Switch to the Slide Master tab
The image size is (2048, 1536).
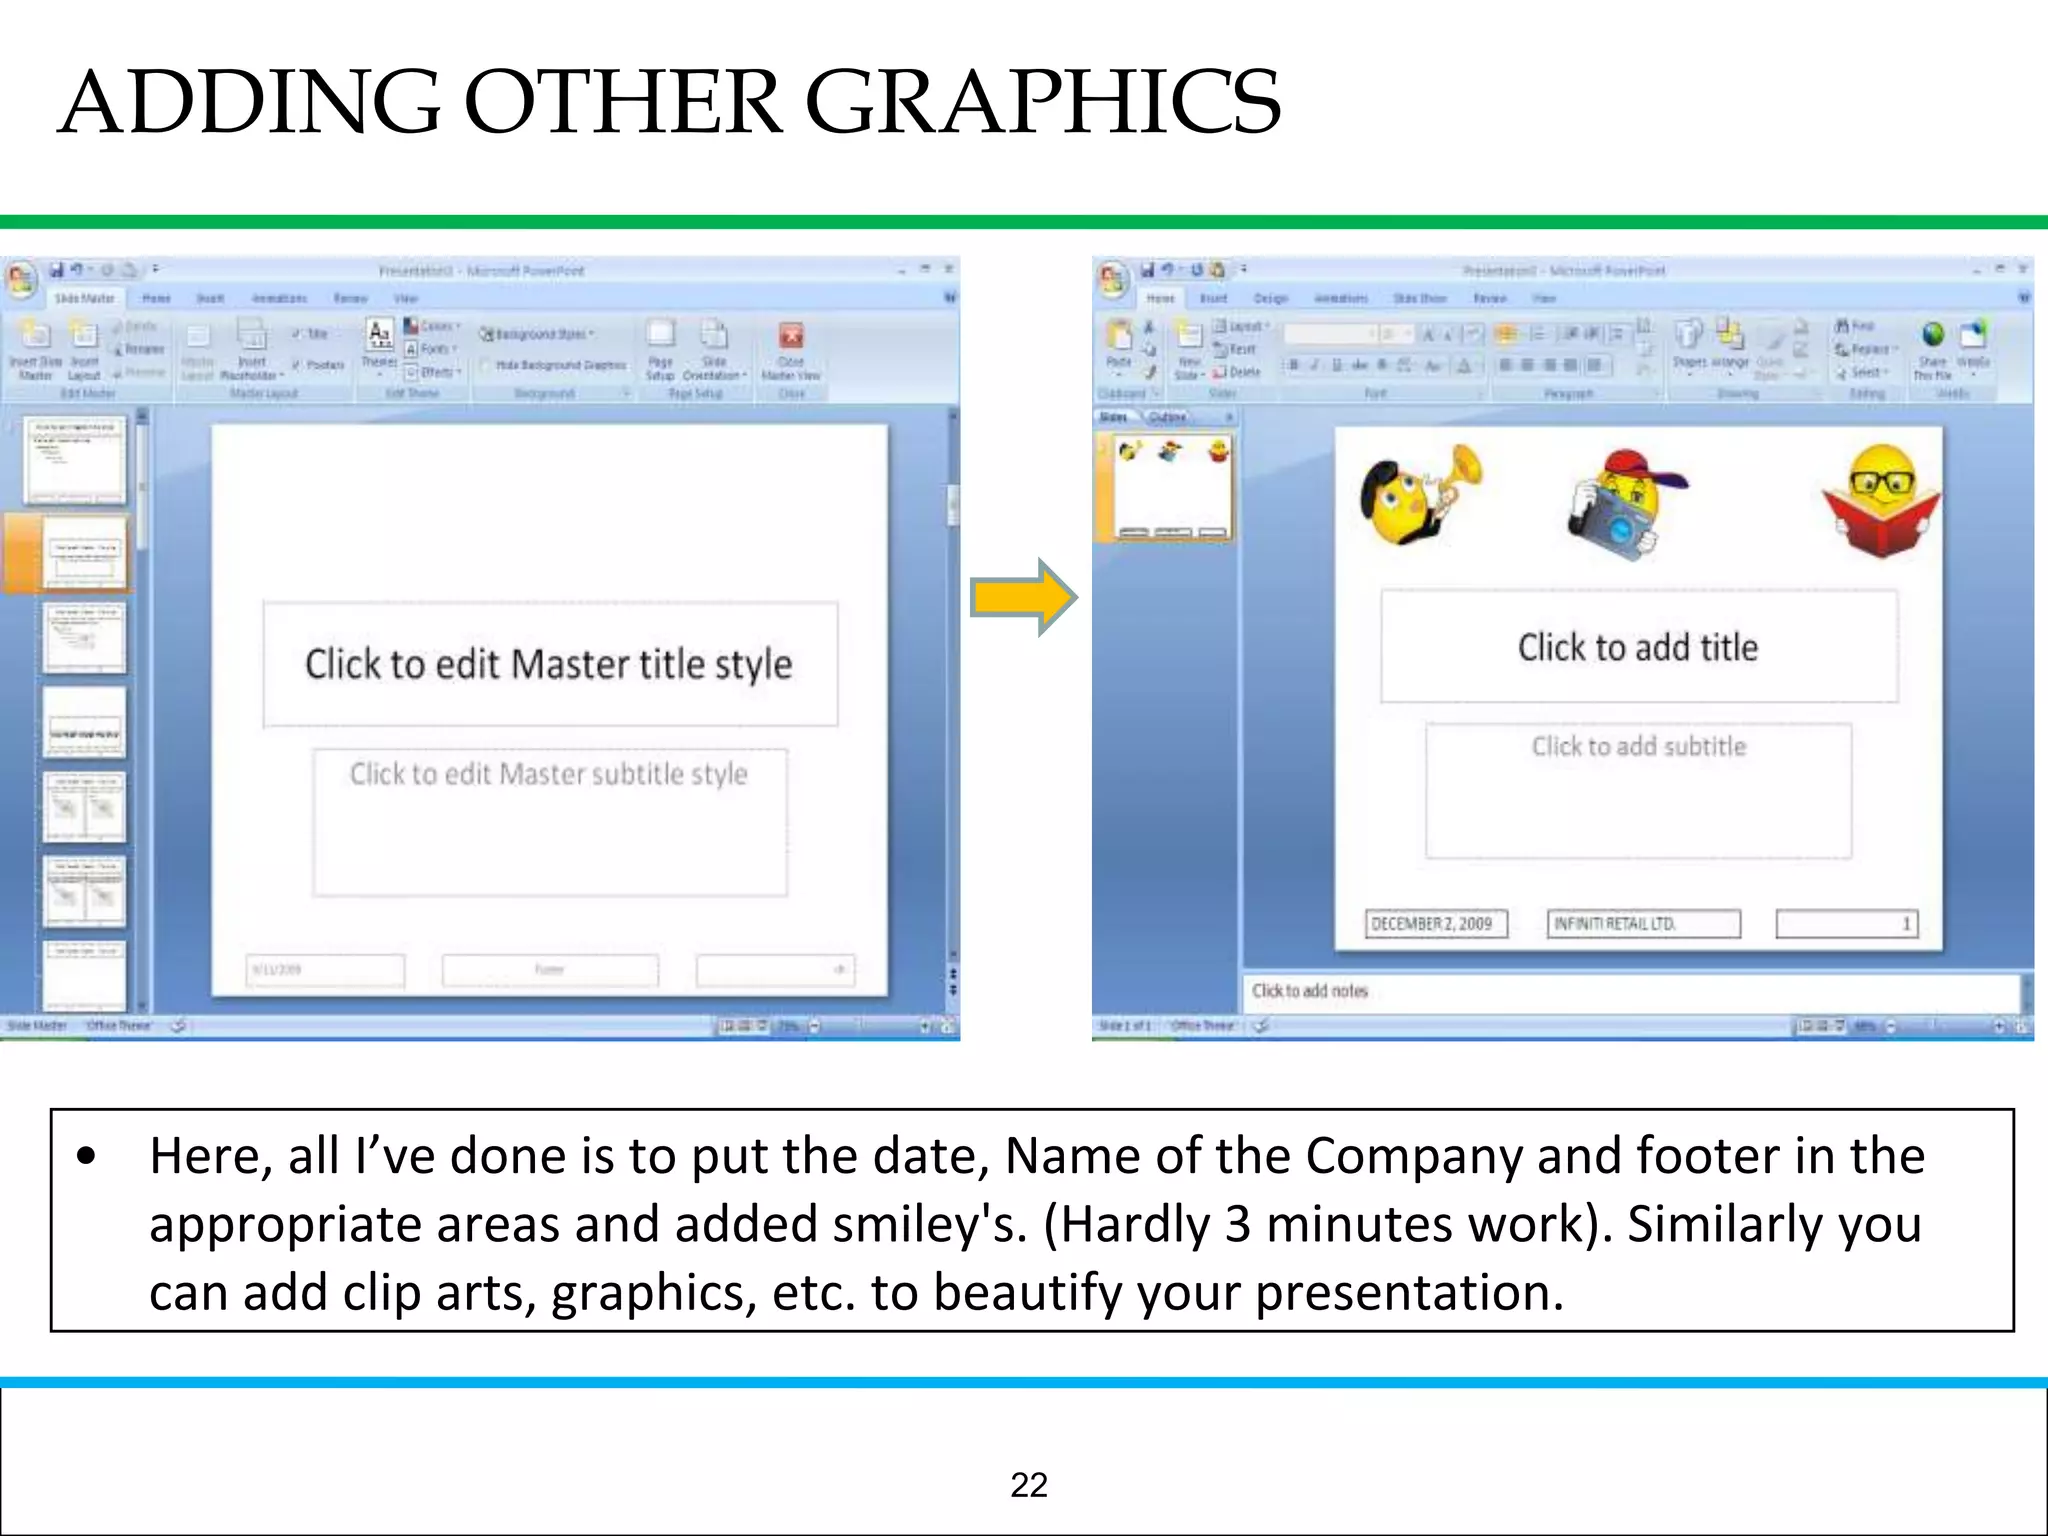pos(84,298)
